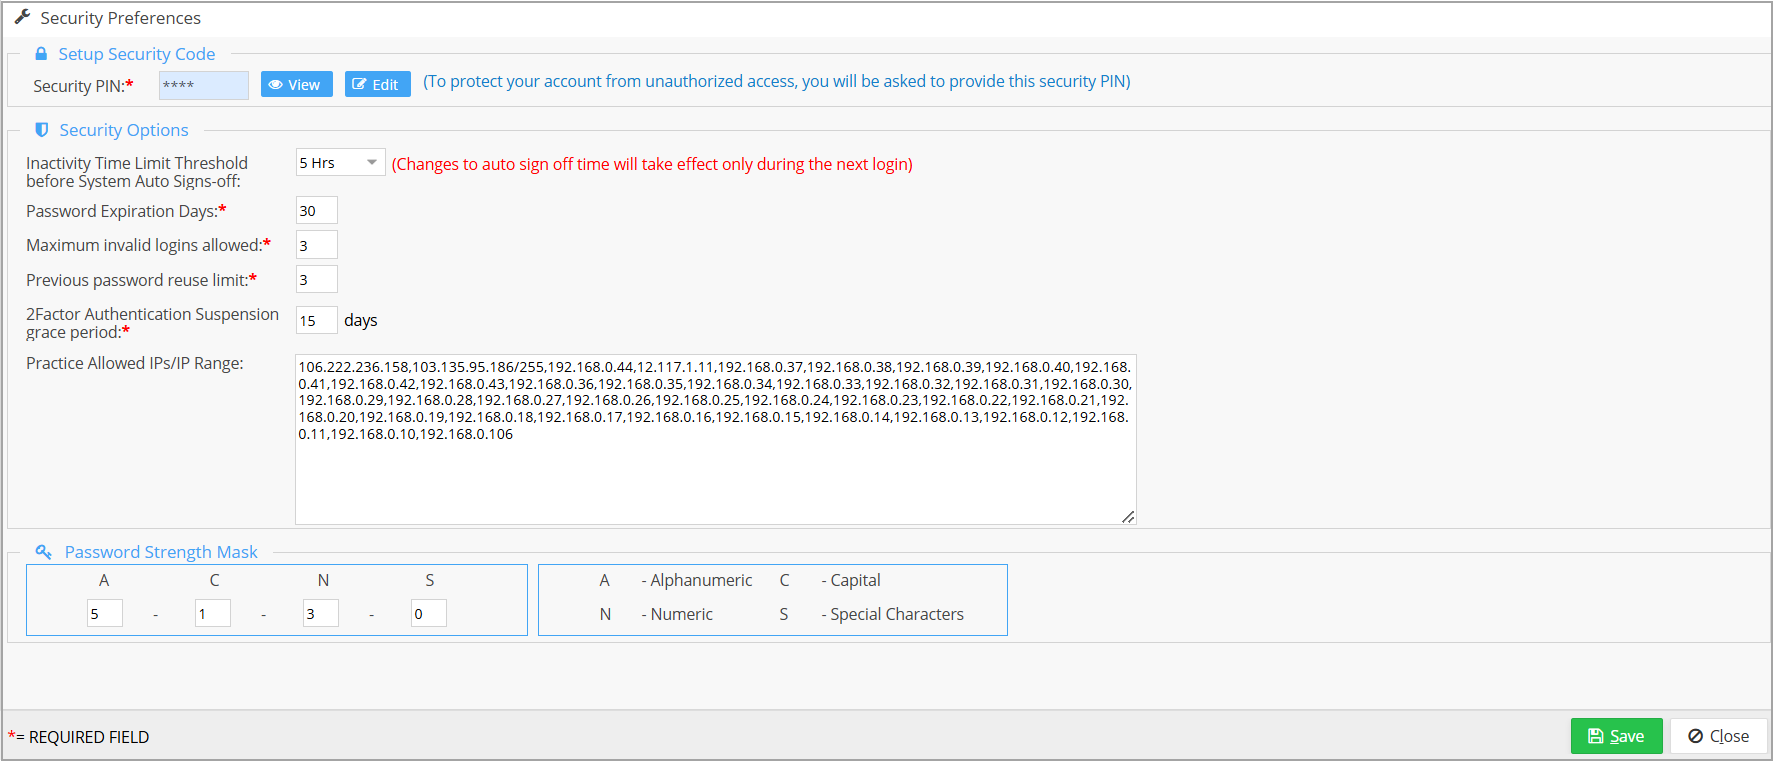Click the lock icon beside Setup Security Code
1773x761 pixels.
pyautogui.click(x=41, y=54)
